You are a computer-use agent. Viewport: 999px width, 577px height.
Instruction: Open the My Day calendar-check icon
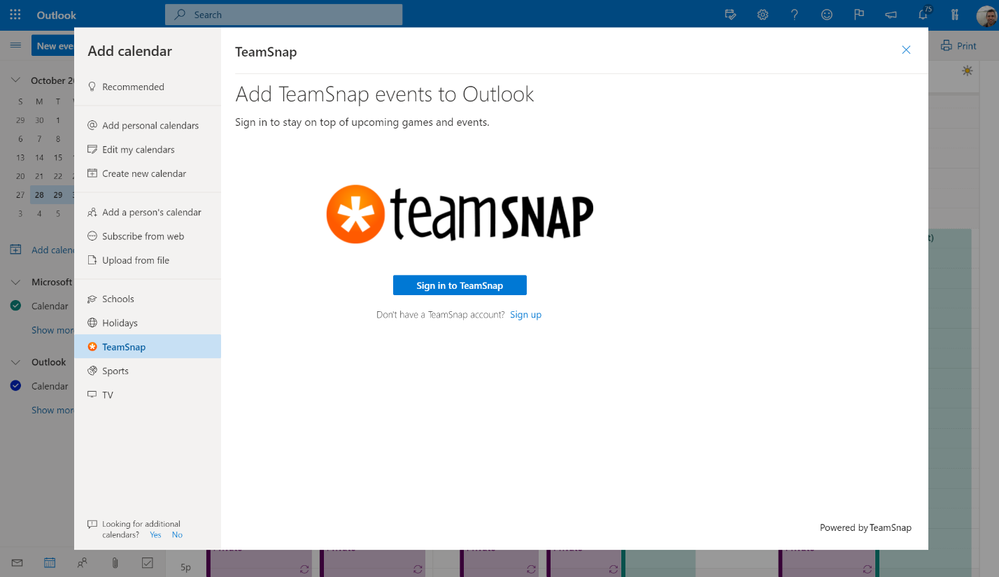[730, 15]
